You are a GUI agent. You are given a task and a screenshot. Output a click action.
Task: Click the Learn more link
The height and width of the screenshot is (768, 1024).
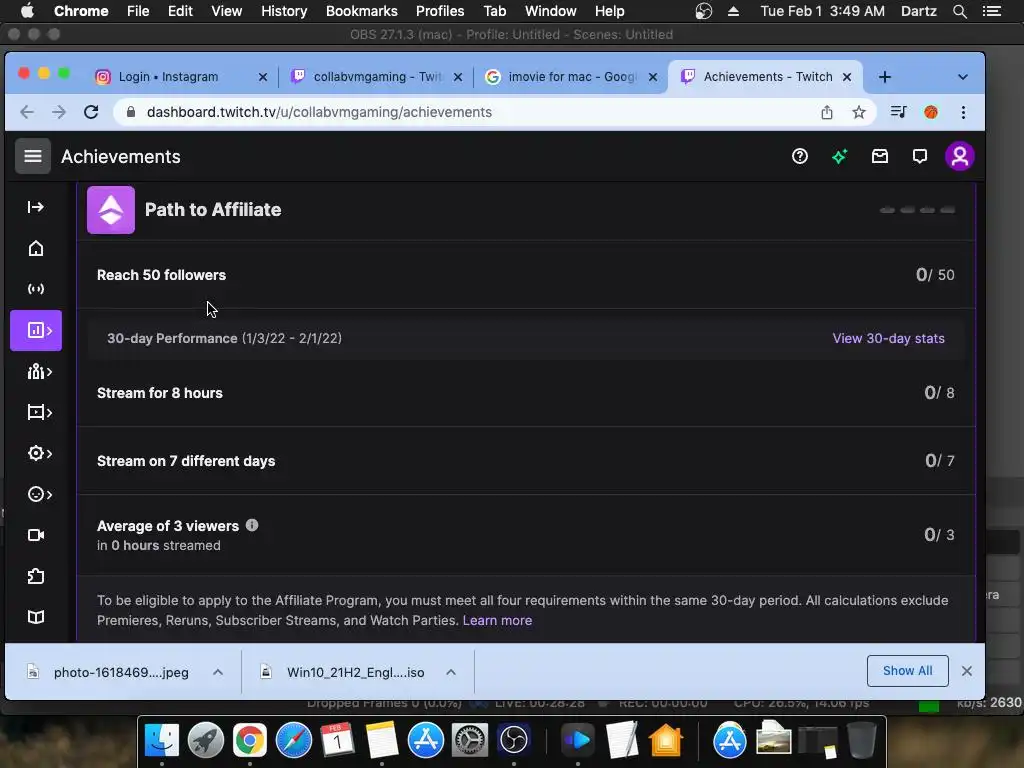coord(497,620)
